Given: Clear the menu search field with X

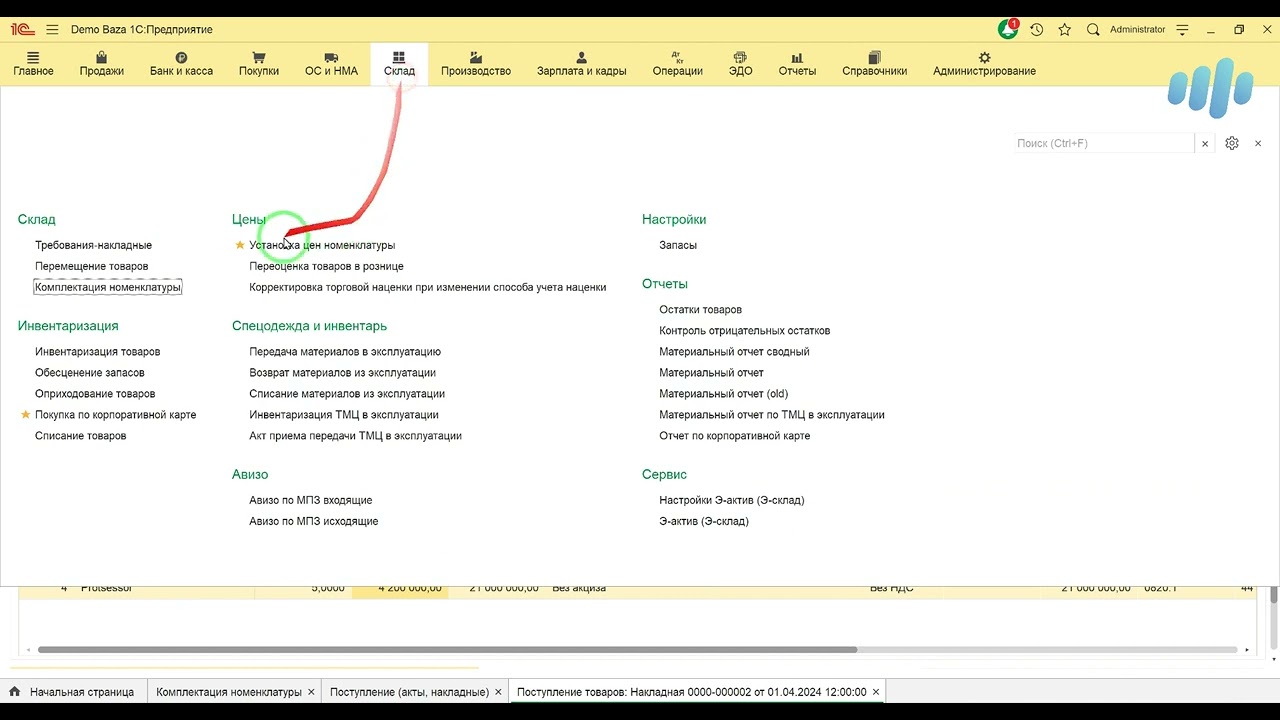Looking at the screenshot, I should (x=1205, y=144).
